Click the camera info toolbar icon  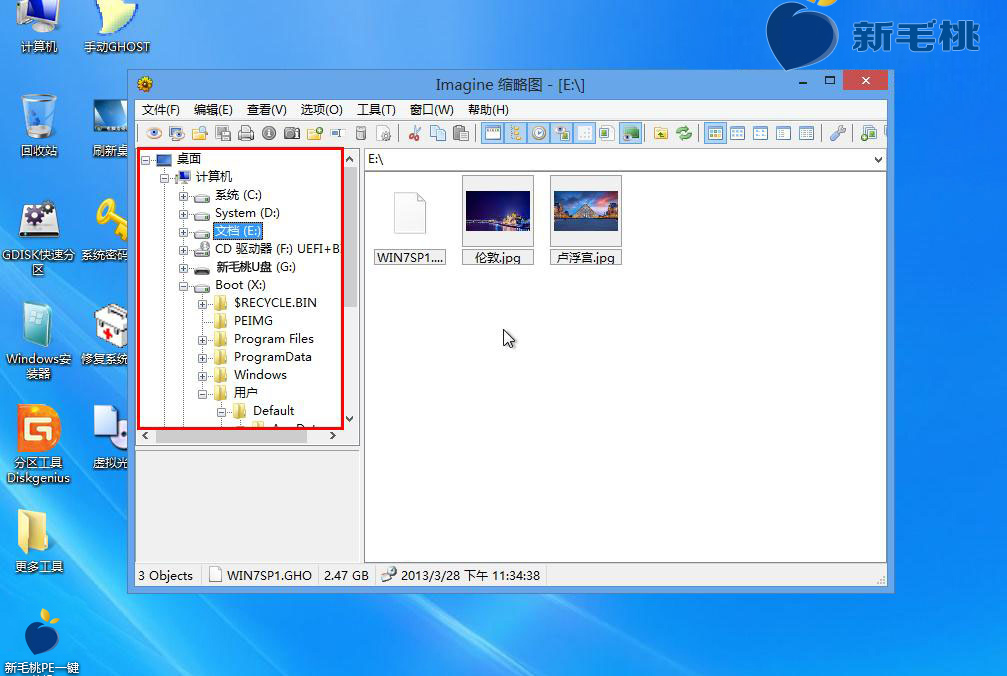coord(292,134)
